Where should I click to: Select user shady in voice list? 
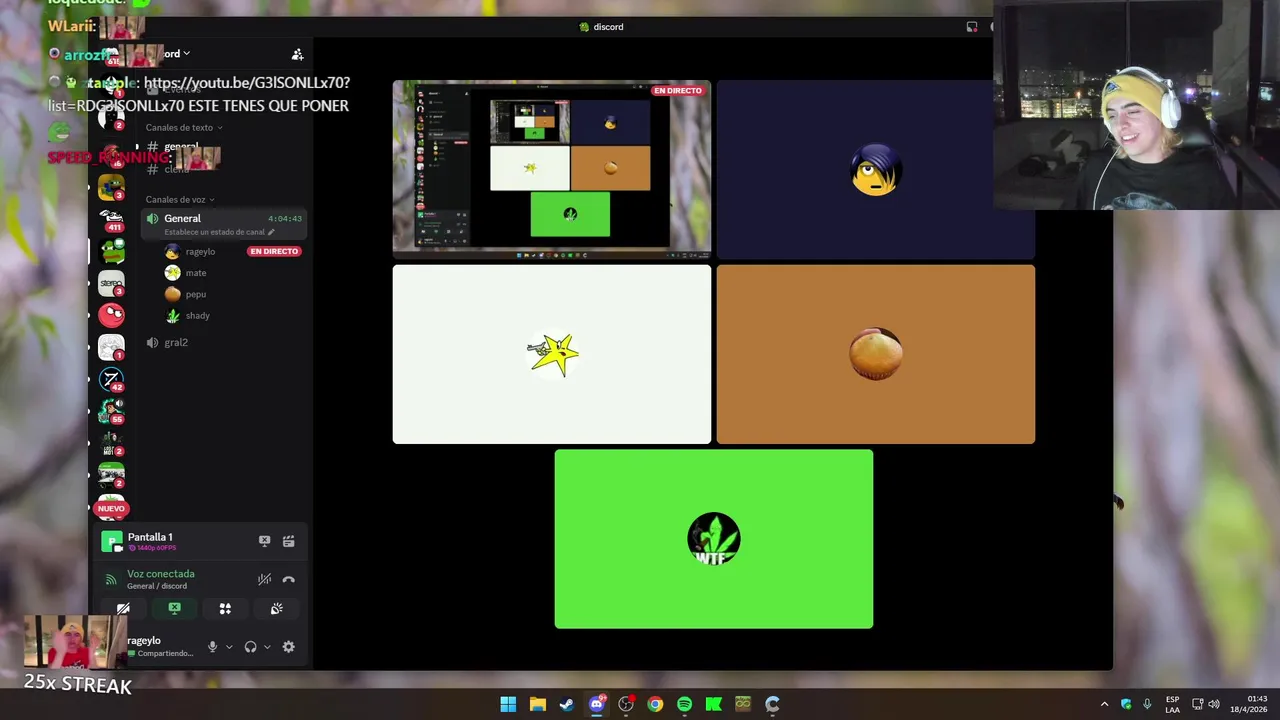click(198, 315)
